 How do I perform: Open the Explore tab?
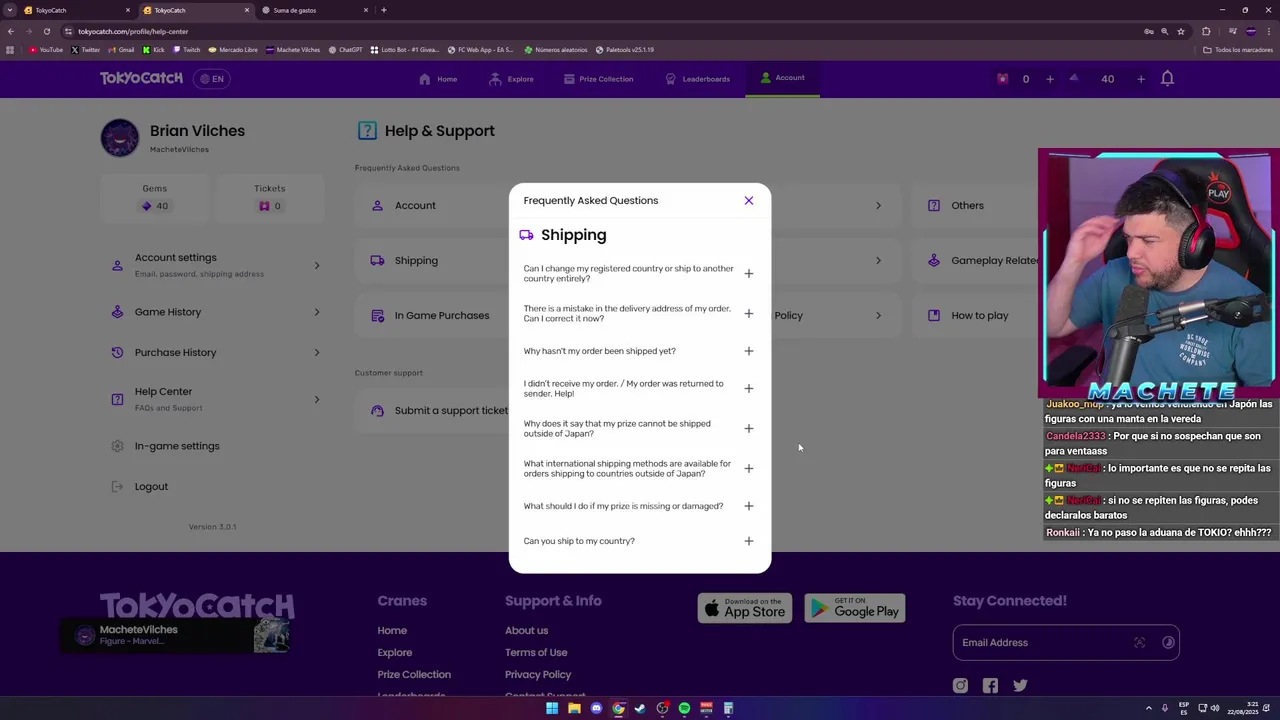tap(510, 79)
